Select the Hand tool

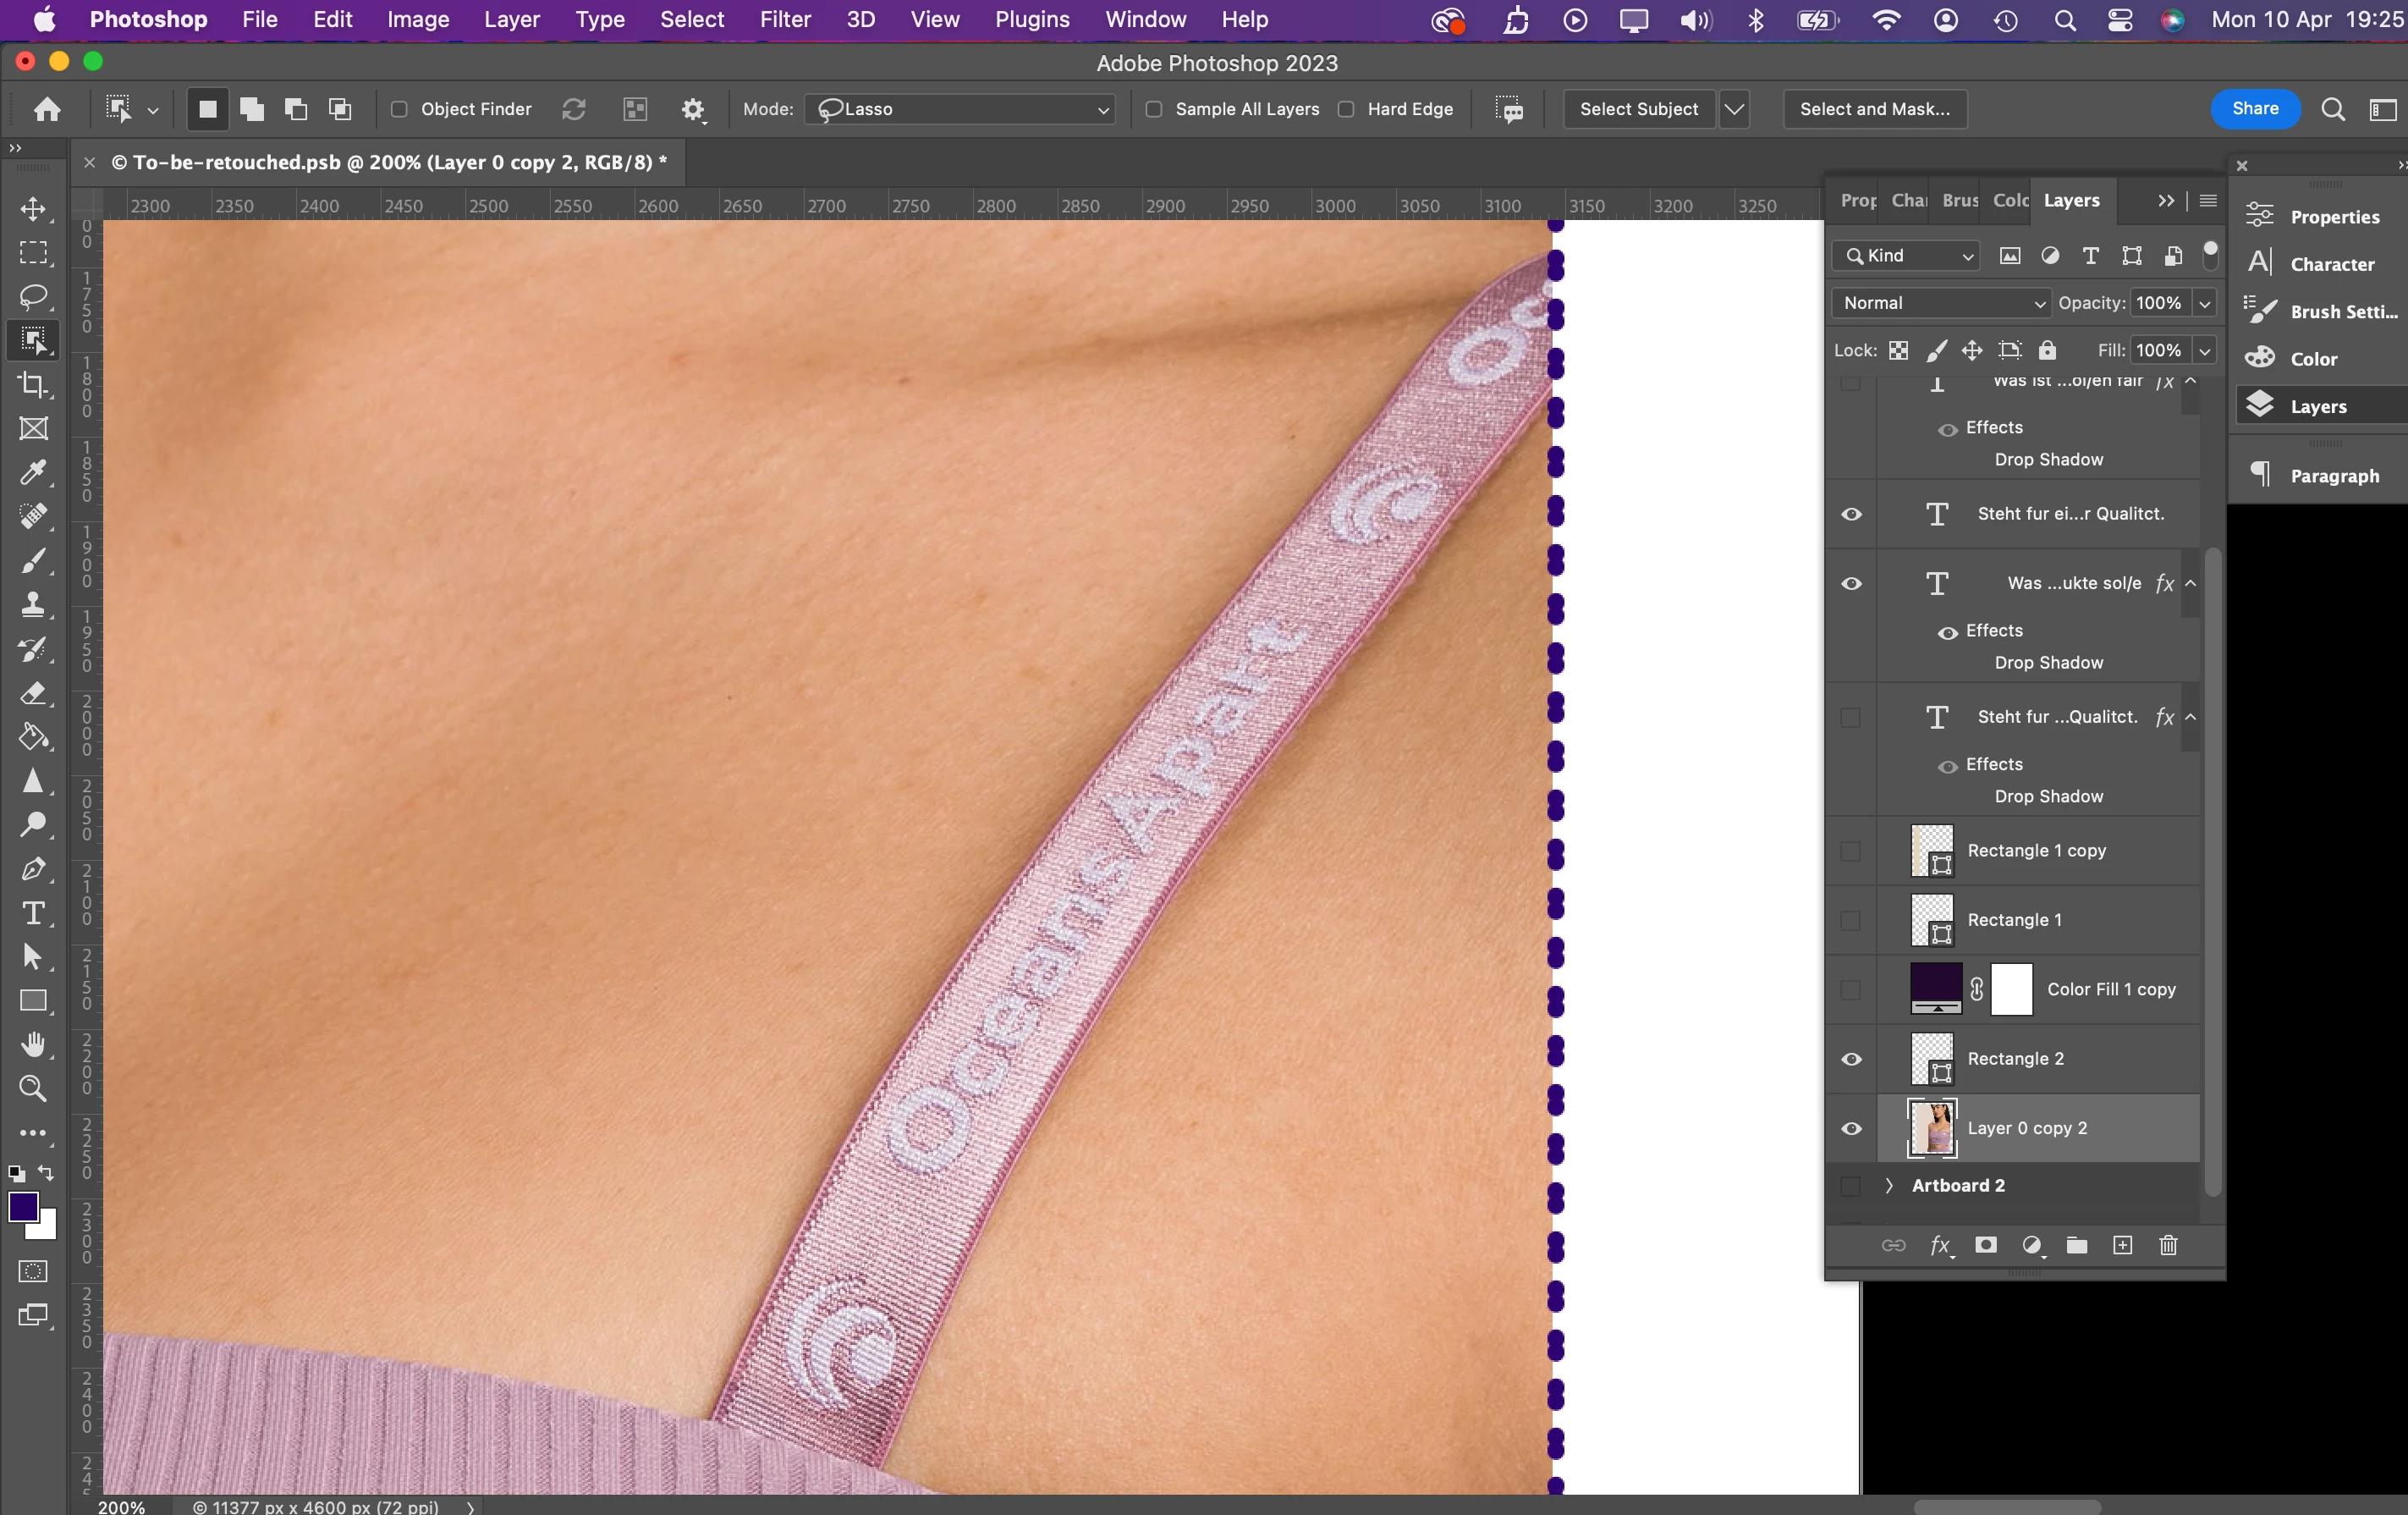click(33, 1045)
